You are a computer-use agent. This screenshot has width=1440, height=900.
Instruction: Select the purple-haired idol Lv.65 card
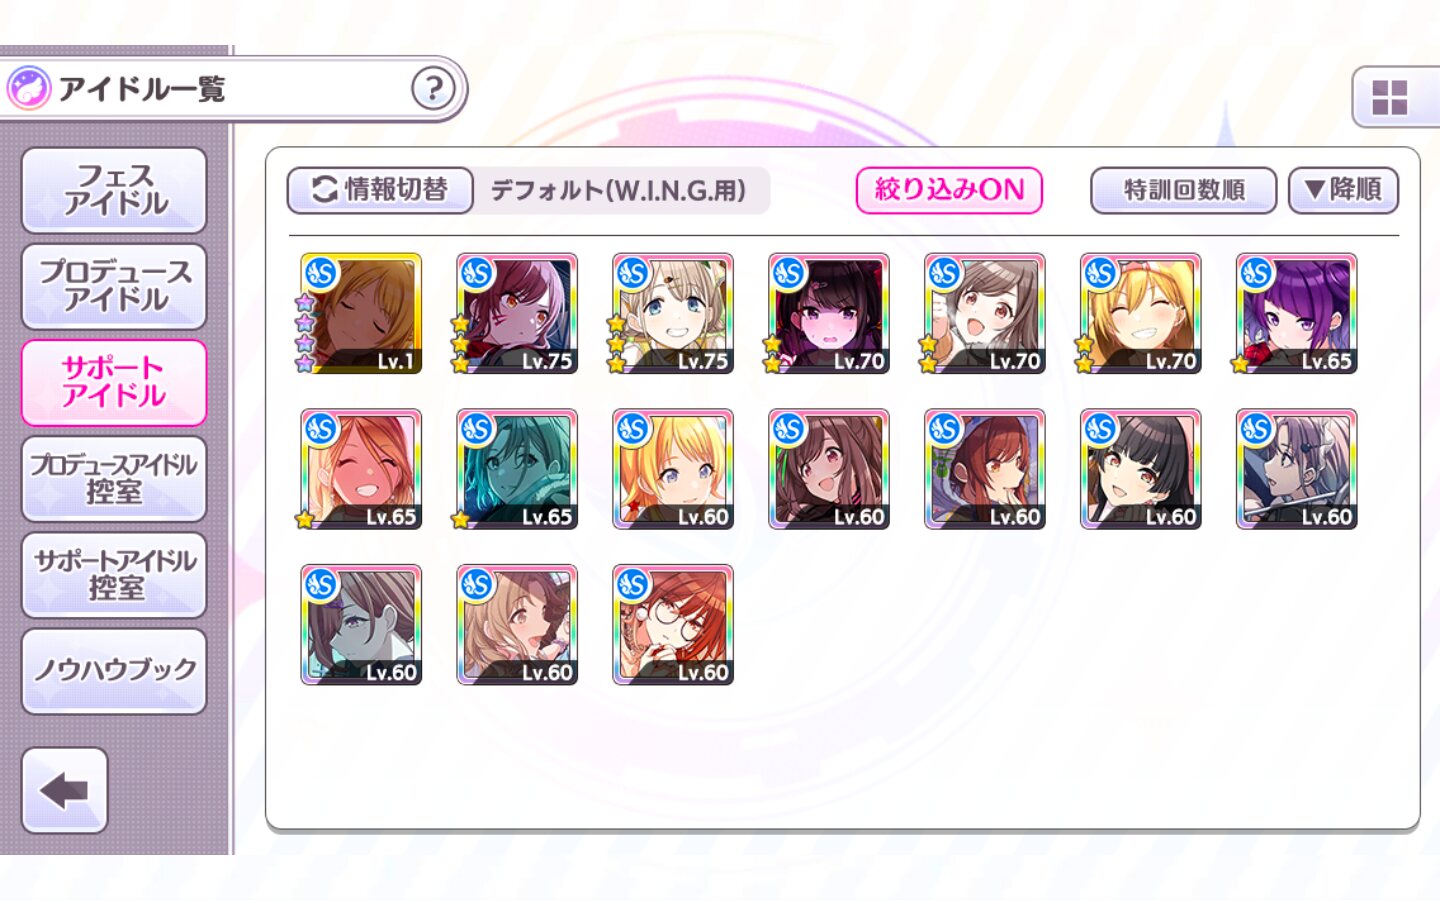[x=1297, y=313]
